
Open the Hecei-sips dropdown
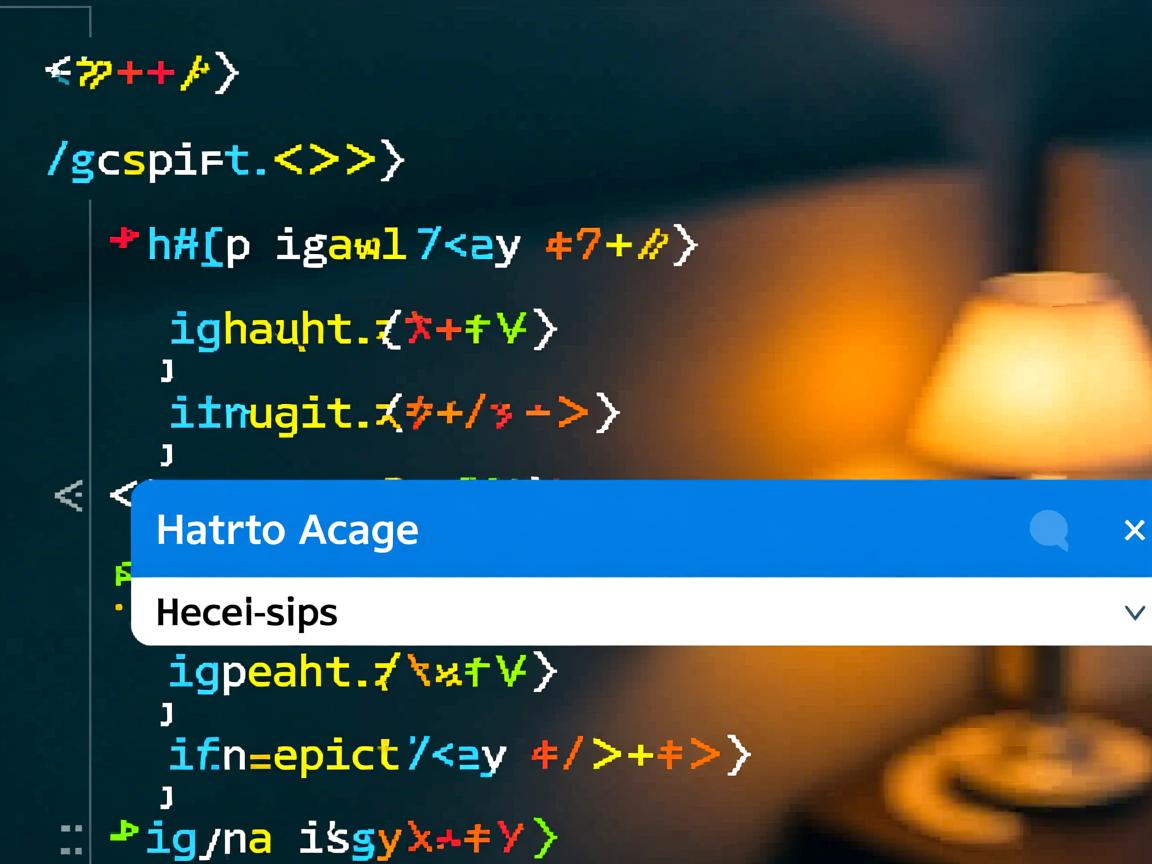(x=1136, y=612)
